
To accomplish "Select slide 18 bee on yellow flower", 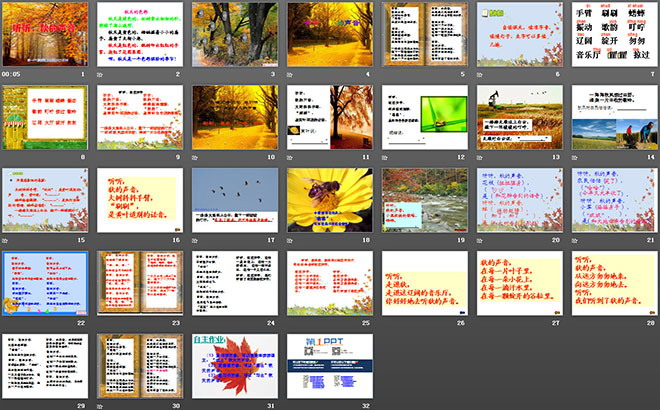I will point(330,200).
